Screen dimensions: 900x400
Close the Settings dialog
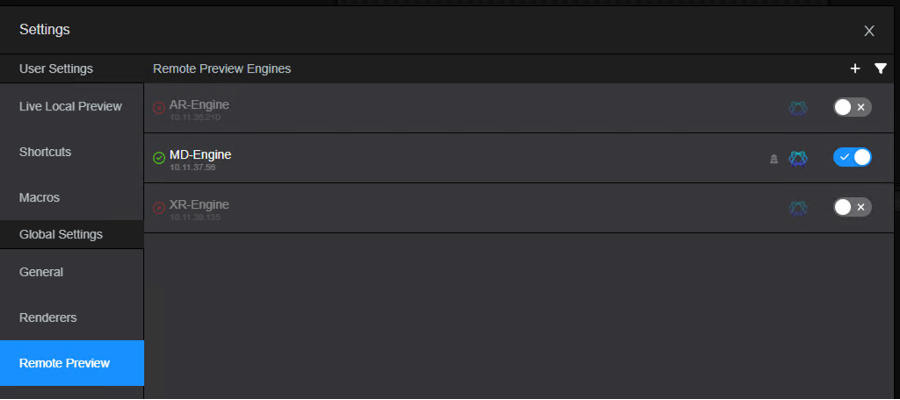(x=869, y=30)
